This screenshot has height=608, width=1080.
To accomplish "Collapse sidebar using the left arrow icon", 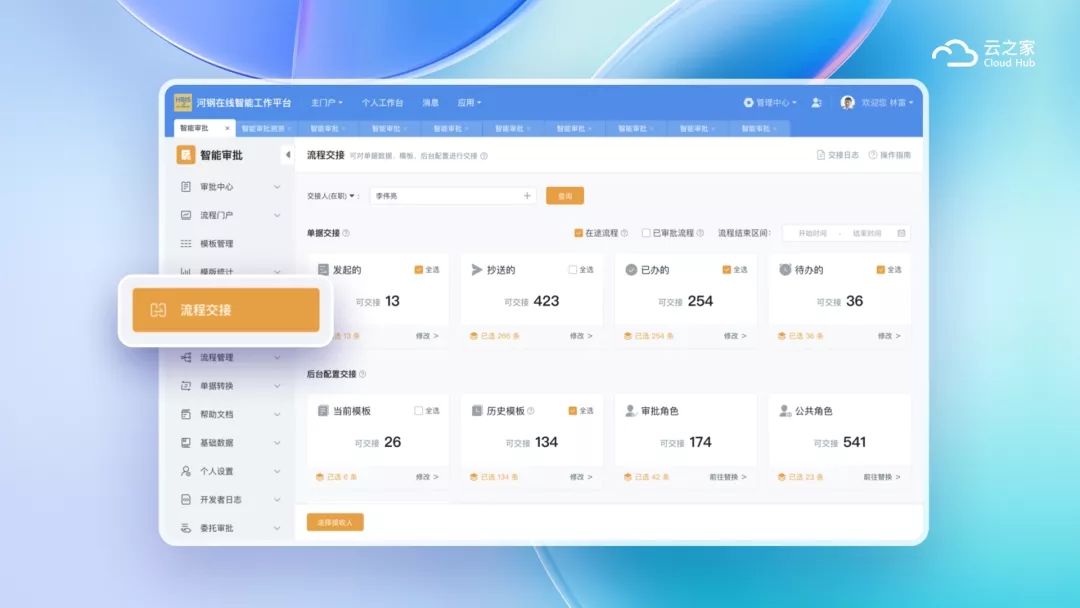I will point(288,155).
